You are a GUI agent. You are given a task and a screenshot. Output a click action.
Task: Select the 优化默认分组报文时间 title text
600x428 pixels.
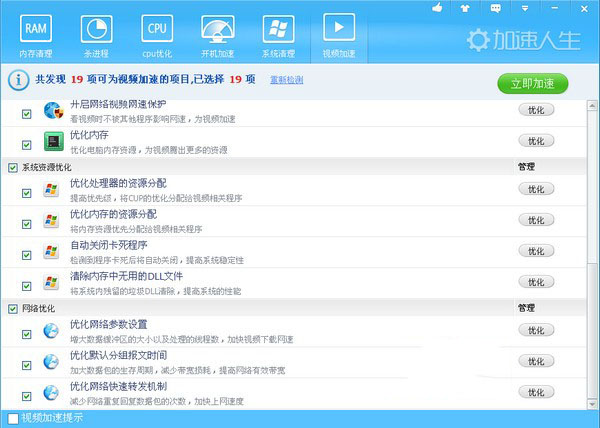(118, 356)
